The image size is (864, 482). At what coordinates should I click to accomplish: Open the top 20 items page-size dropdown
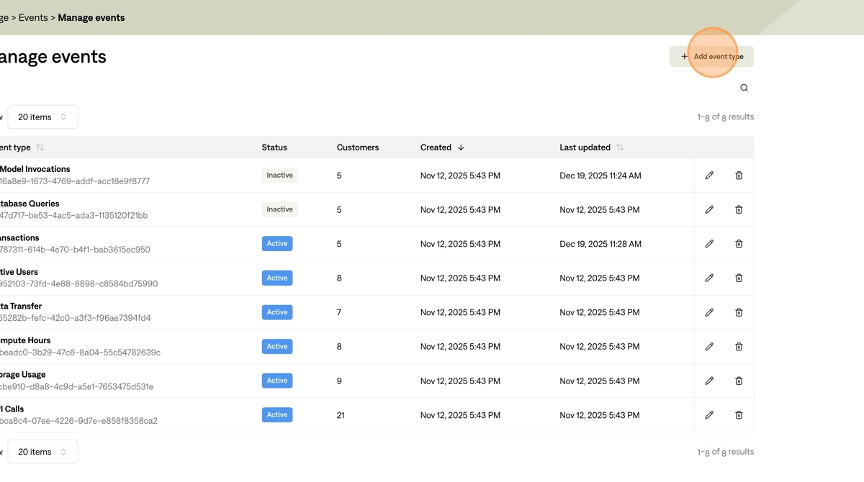[42, 117]
